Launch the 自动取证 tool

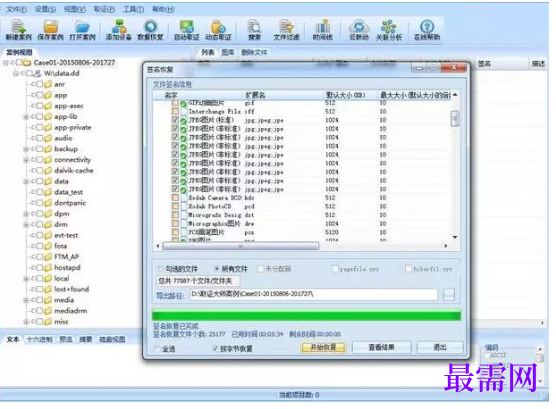[x=187, y=30]
